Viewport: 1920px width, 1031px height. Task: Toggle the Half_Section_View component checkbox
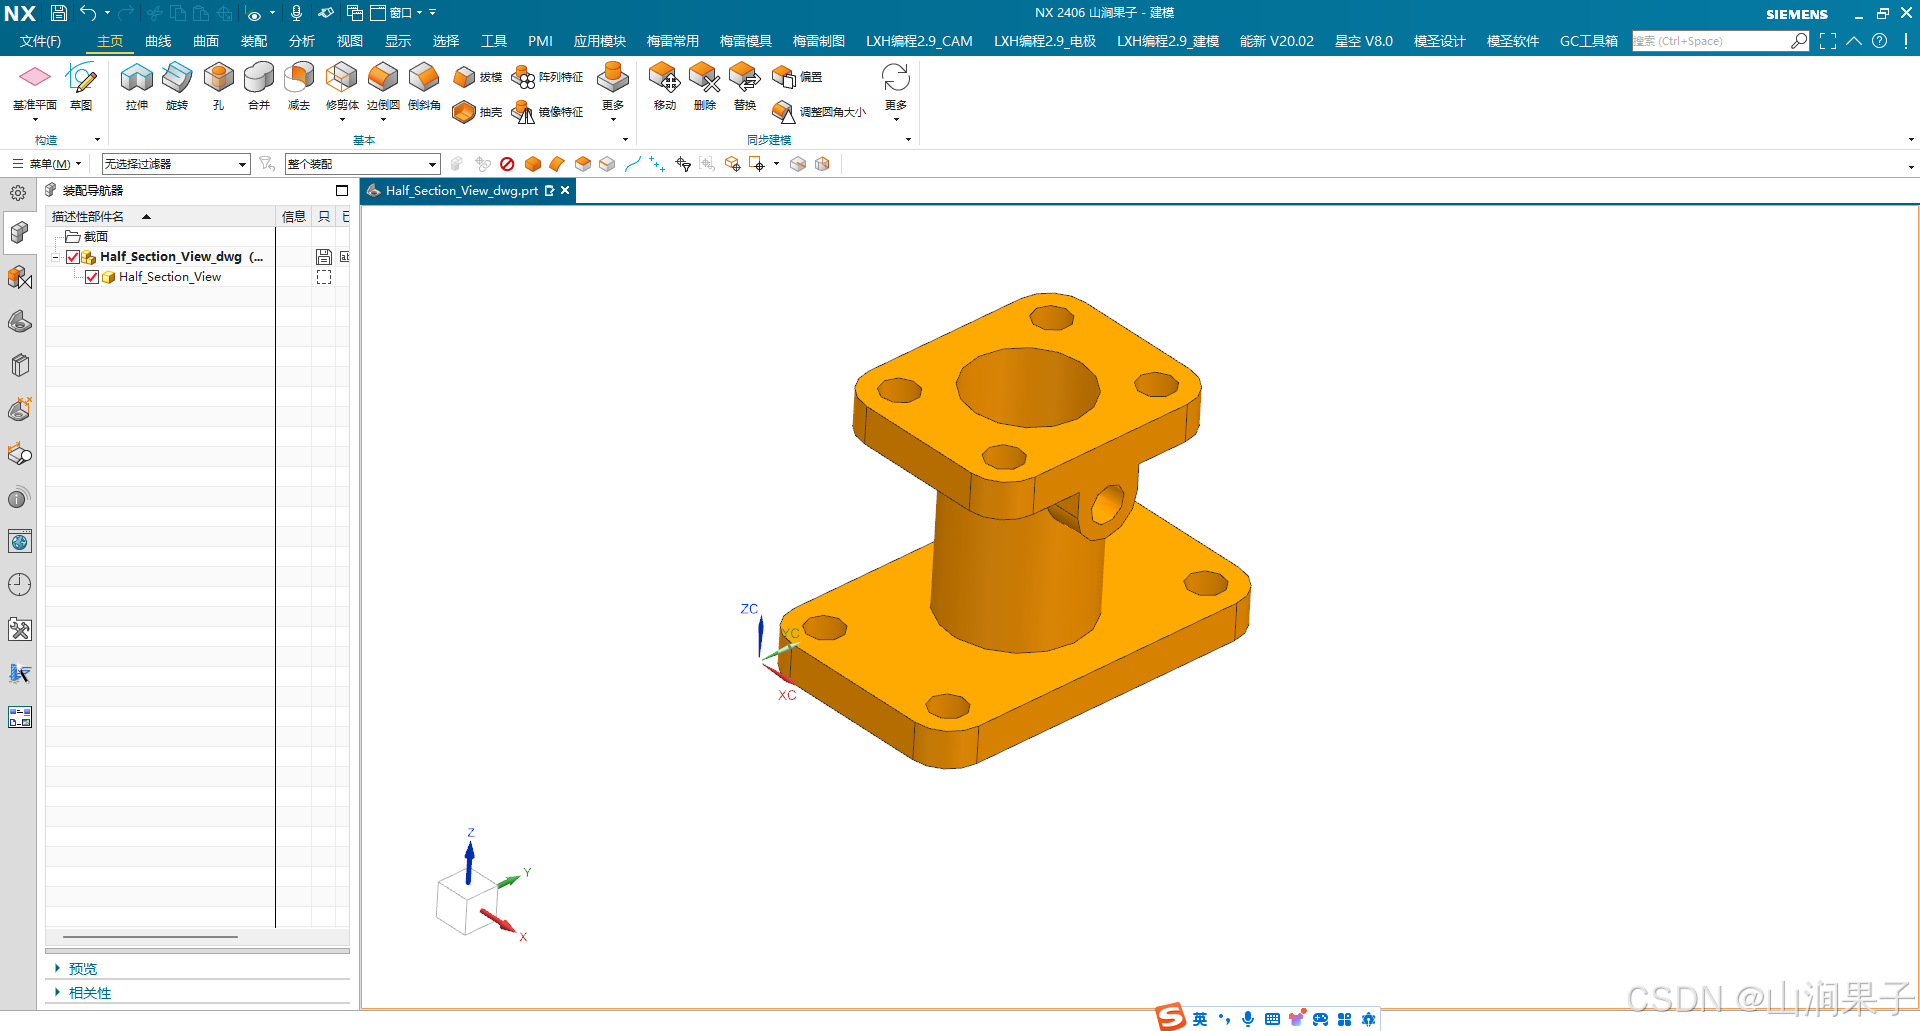[x=92, y=277]
